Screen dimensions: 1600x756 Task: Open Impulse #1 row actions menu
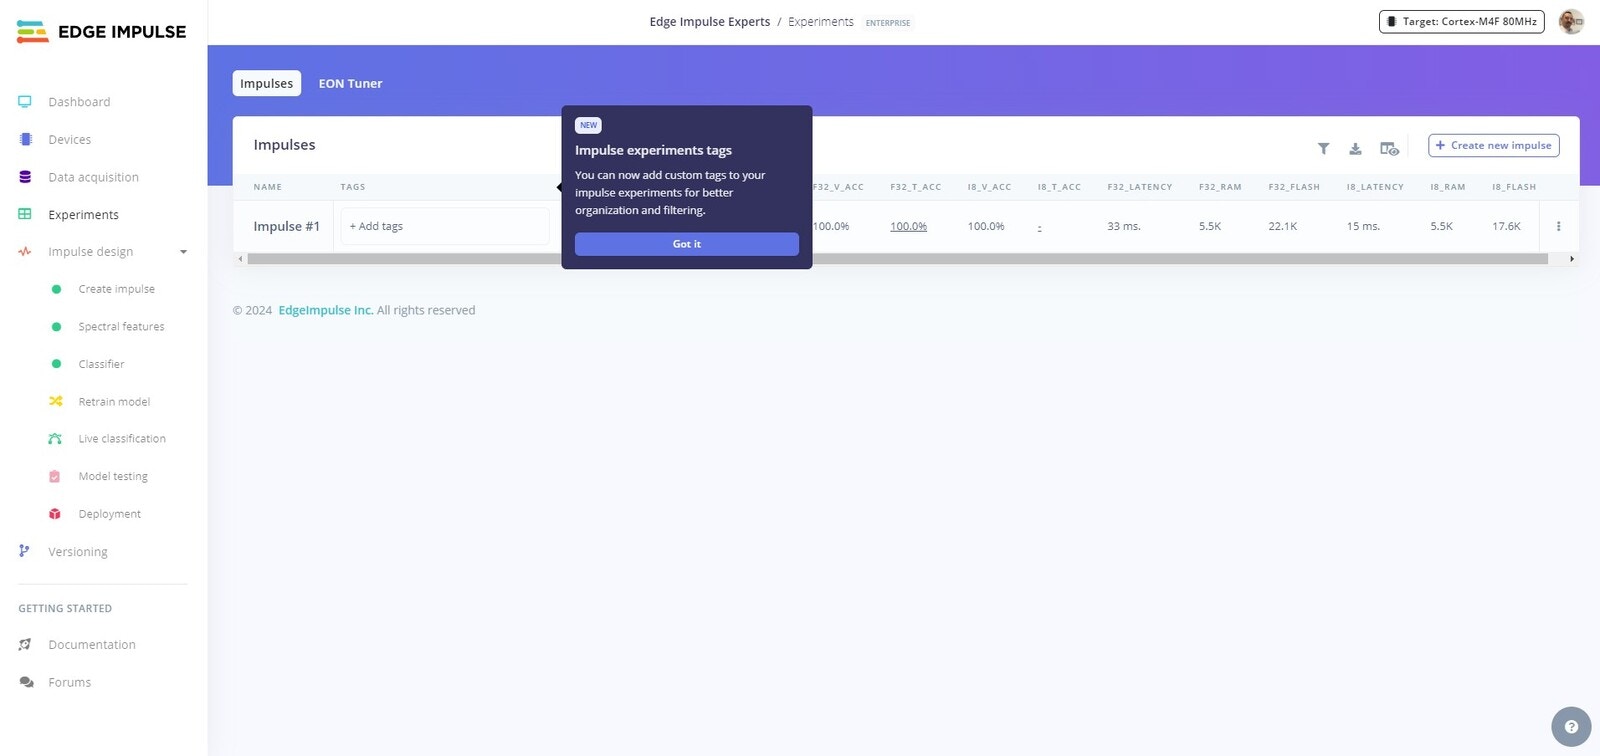click(1558, 227)
